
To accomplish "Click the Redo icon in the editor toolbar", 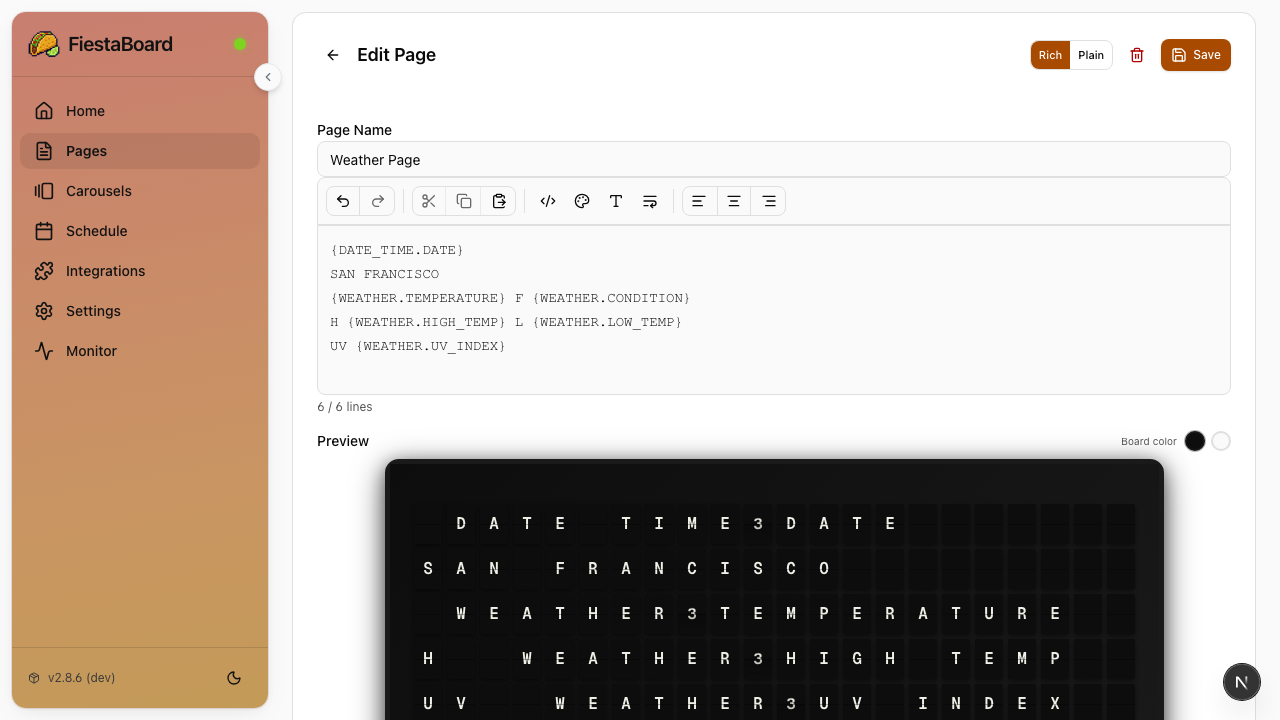I will coord(377,201).
